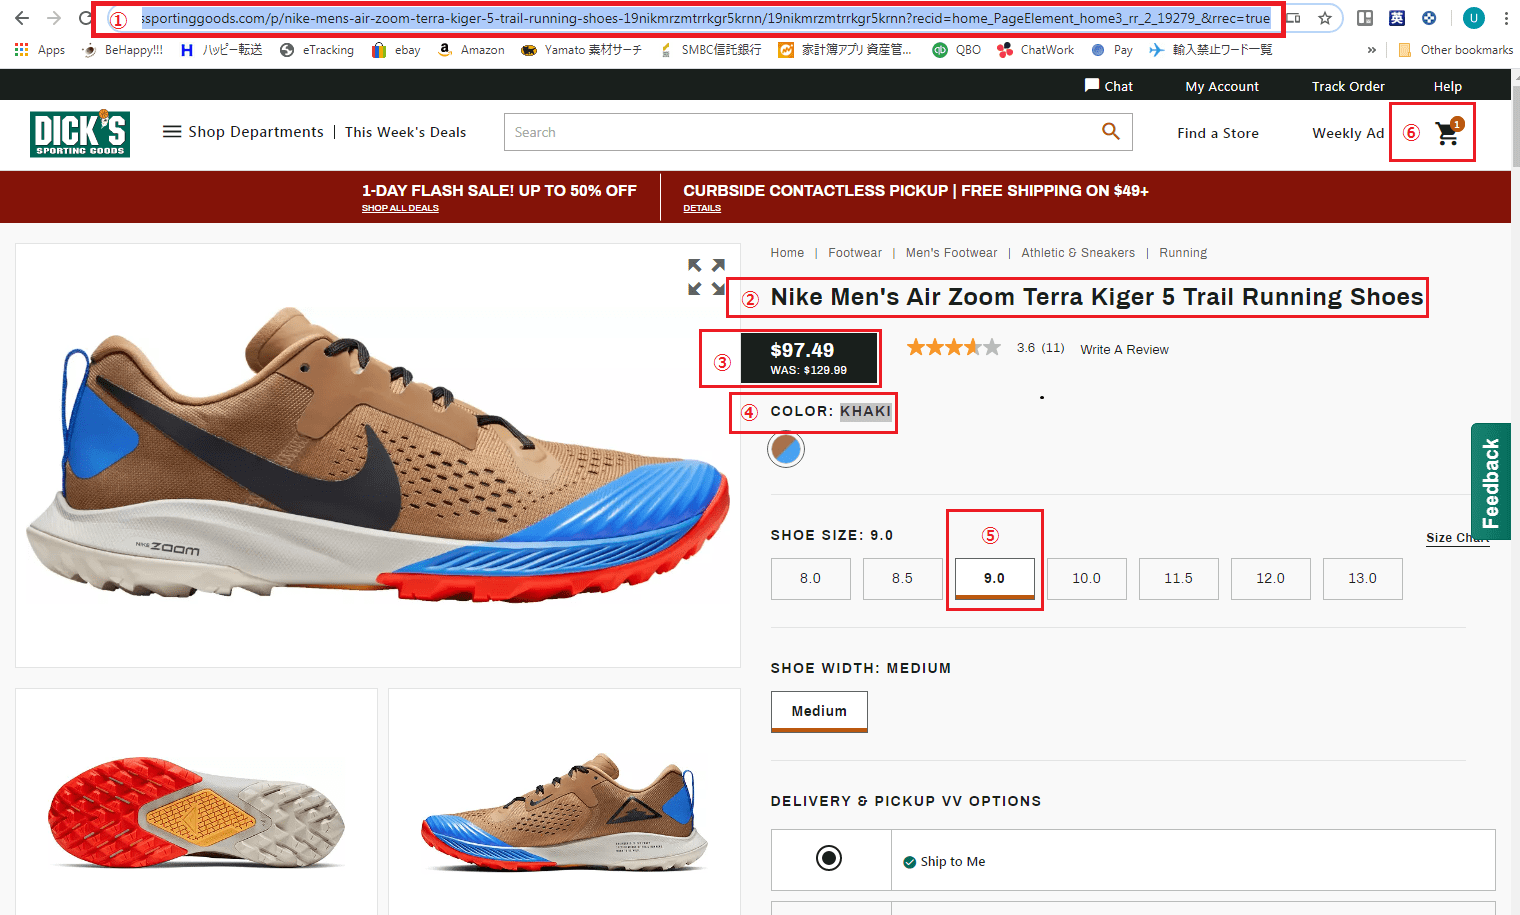The width and height of the screenshot is (1520, 915).
Task: Expand the main shoe image to fullscreen
Action: tap(706, 277)
